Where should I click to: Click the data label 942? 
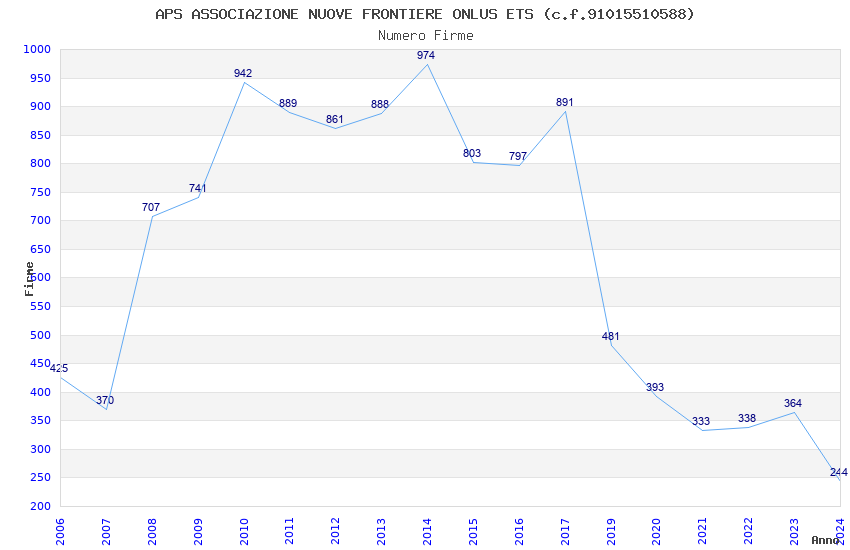coord(243,73)
